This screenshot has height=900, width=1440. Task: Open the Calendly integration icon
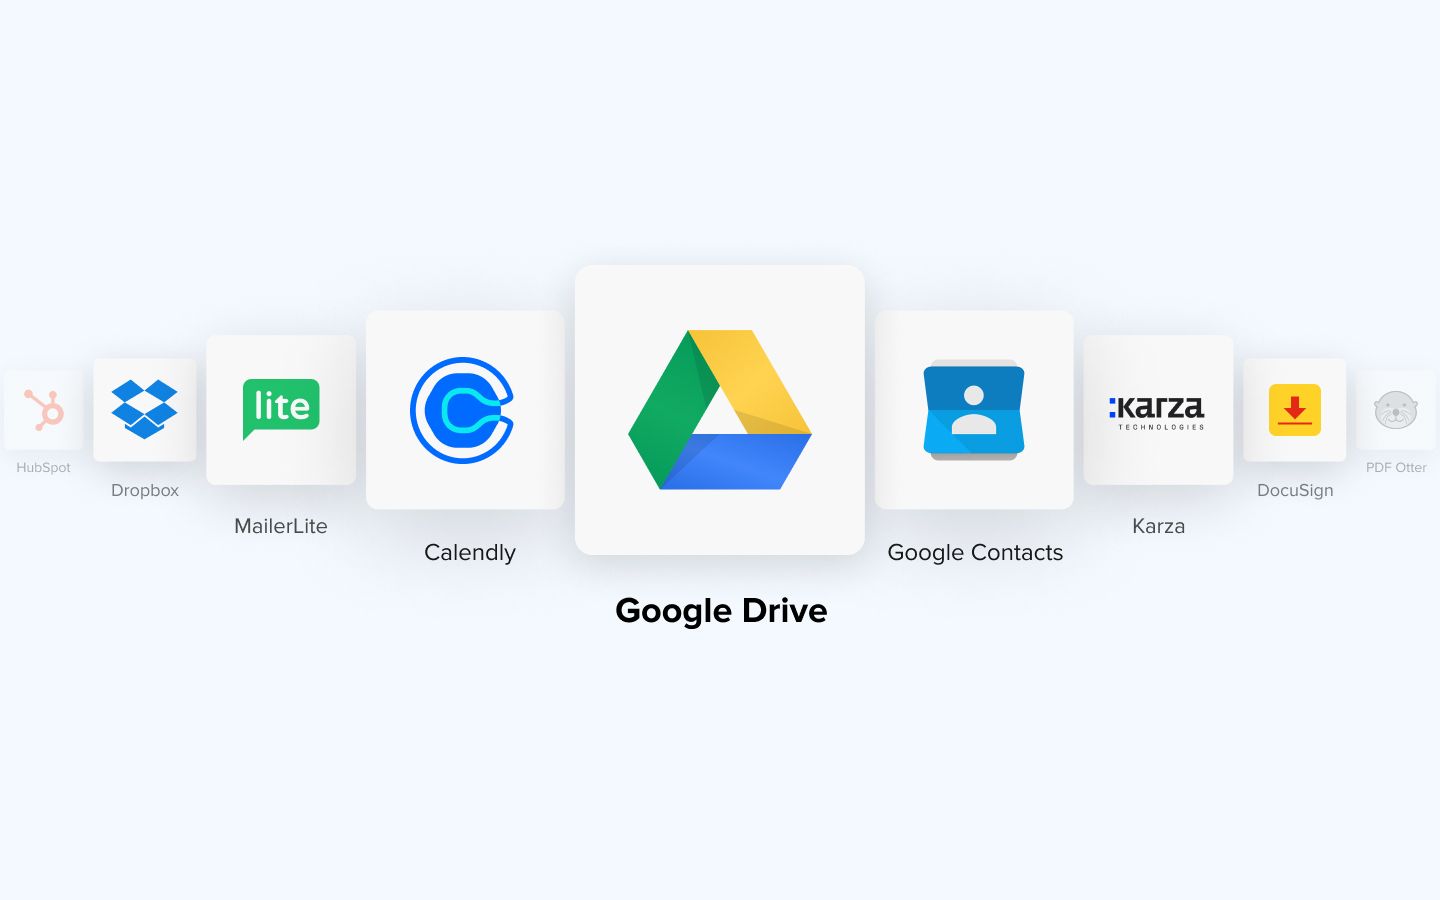tap(464, 410)
